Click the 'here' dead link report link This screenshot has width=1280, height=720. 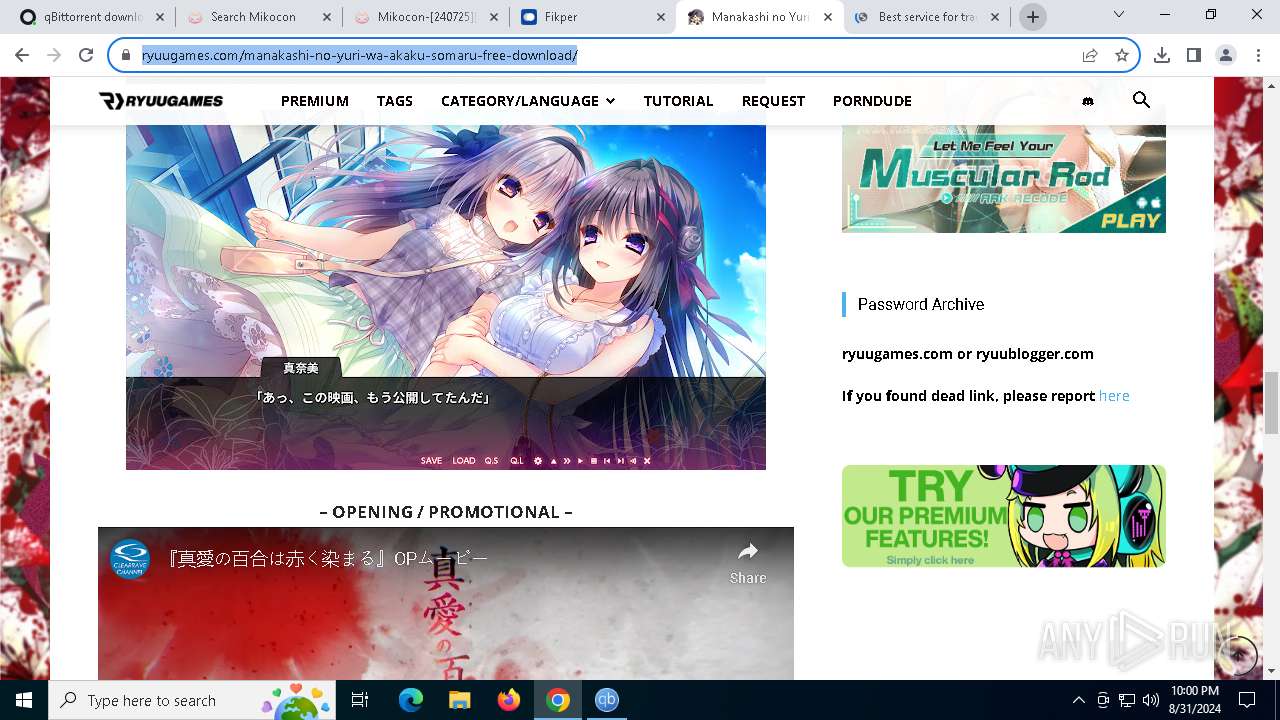[1114, 396]
